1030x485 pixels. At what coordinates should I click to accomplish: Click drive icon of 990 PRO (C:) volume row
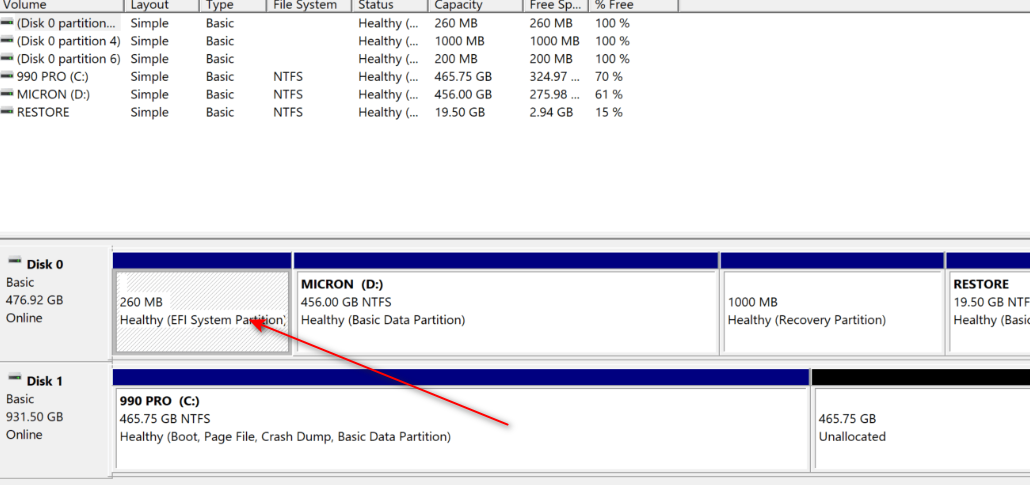point(7,76)
